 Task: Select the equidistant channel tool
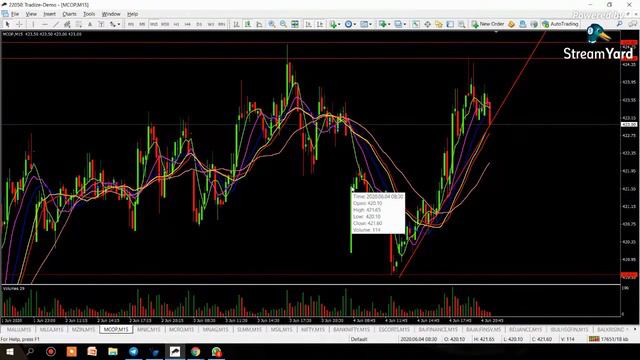[67, 24]
